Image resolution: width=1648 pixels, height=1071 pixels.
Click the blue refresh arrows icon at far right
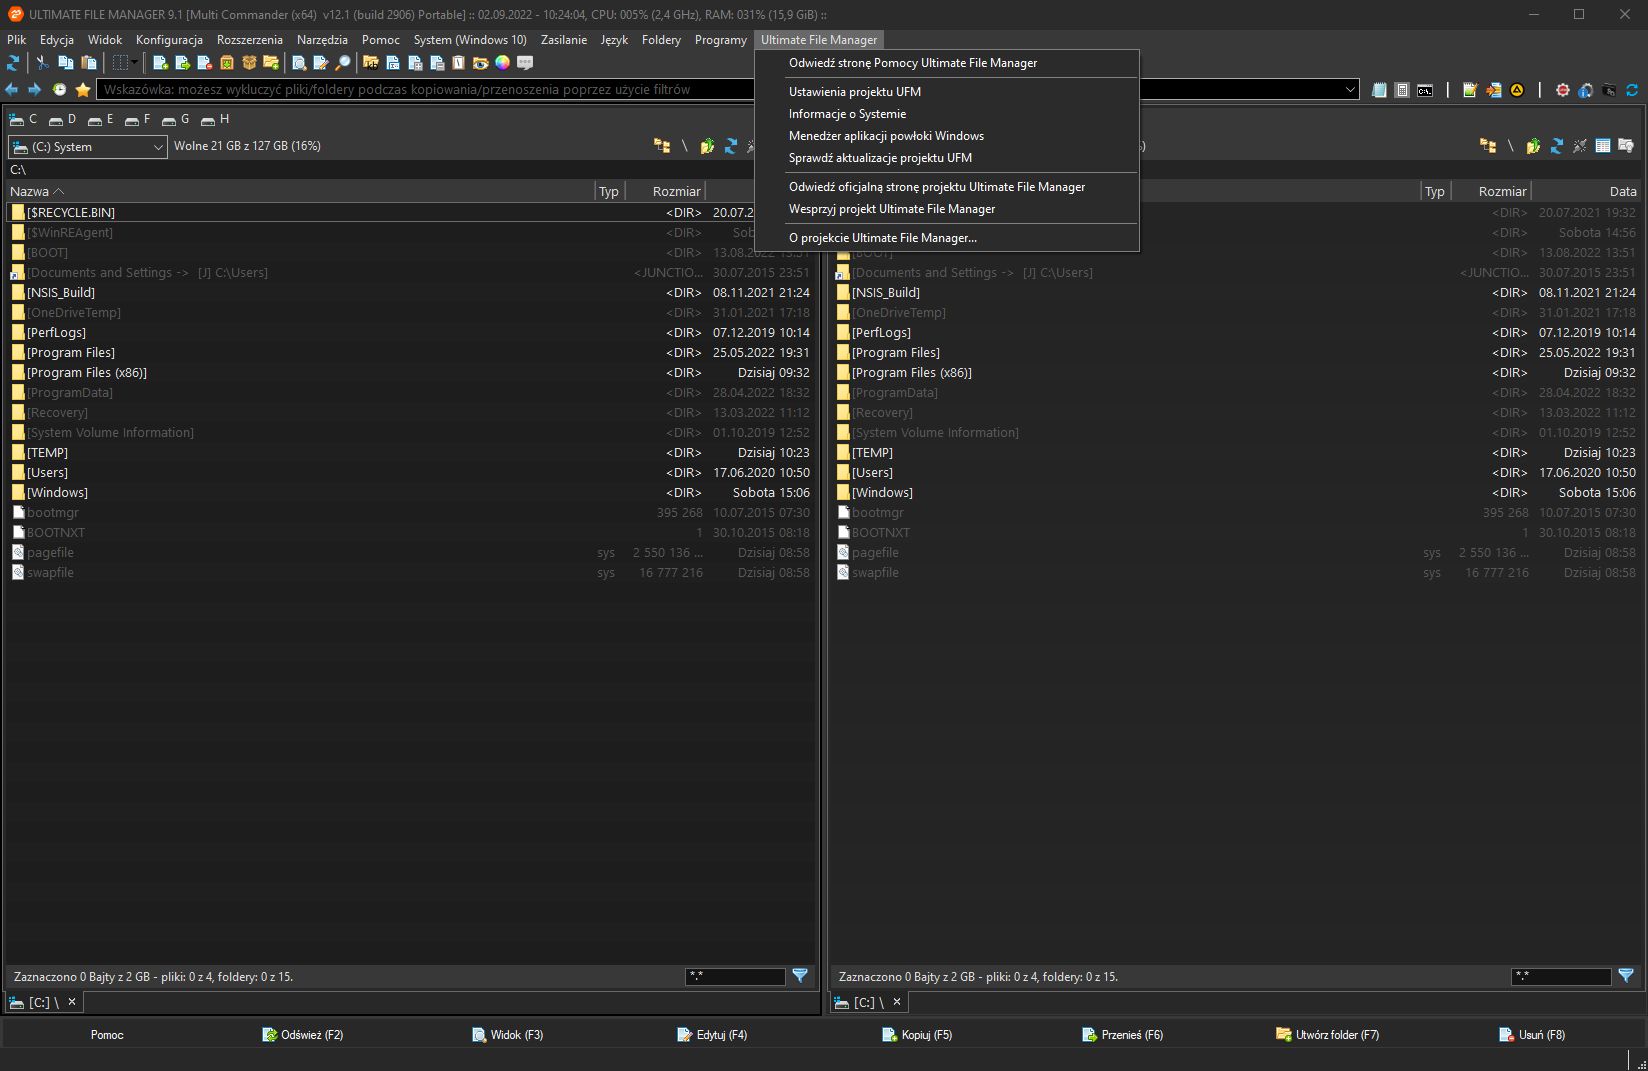(1632, 89)
